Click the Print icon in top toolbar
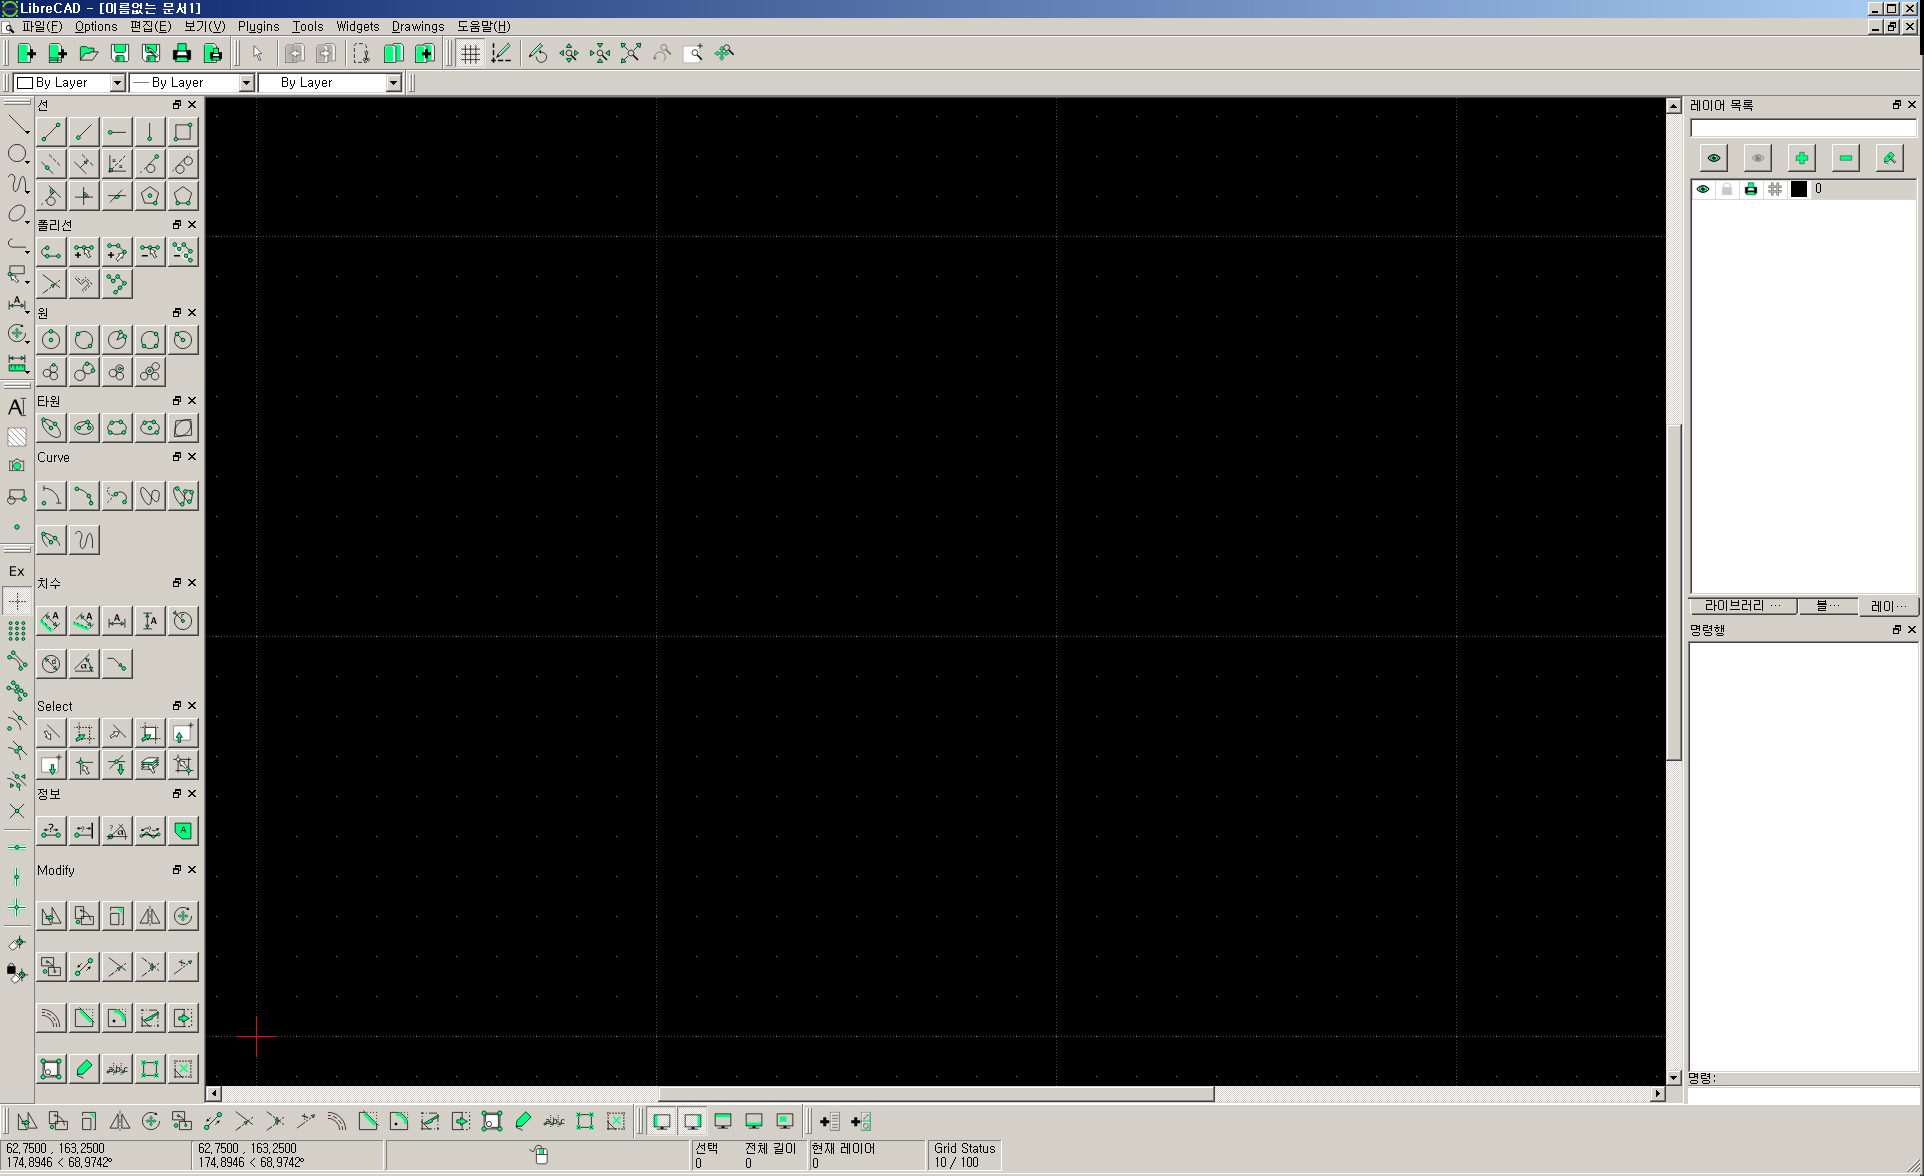This screenshot has width=1924, height=1176. tap(181, 54)
